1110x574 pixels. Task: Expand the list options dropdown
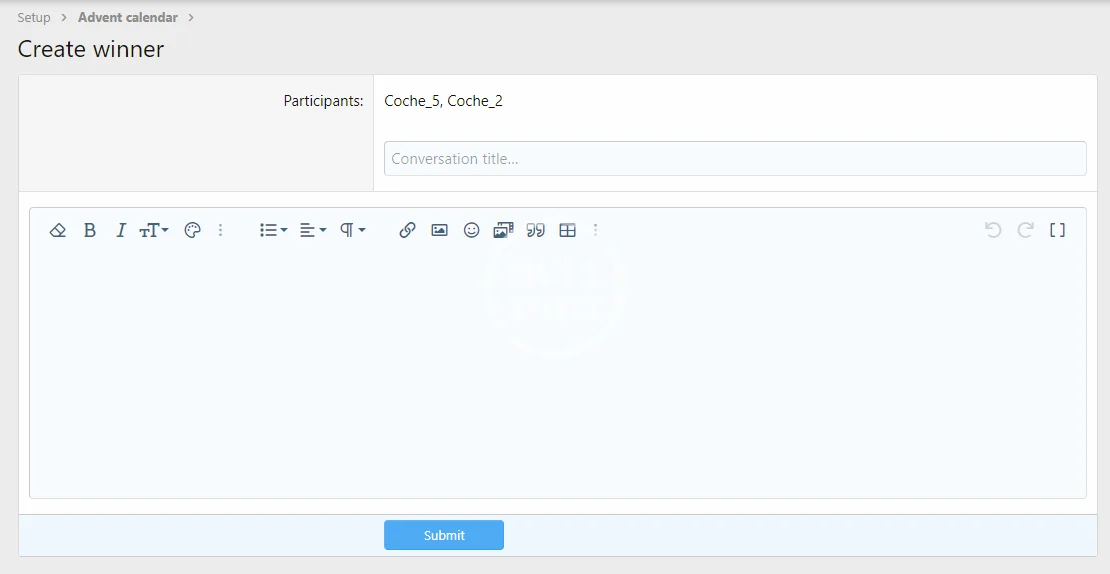273,230
